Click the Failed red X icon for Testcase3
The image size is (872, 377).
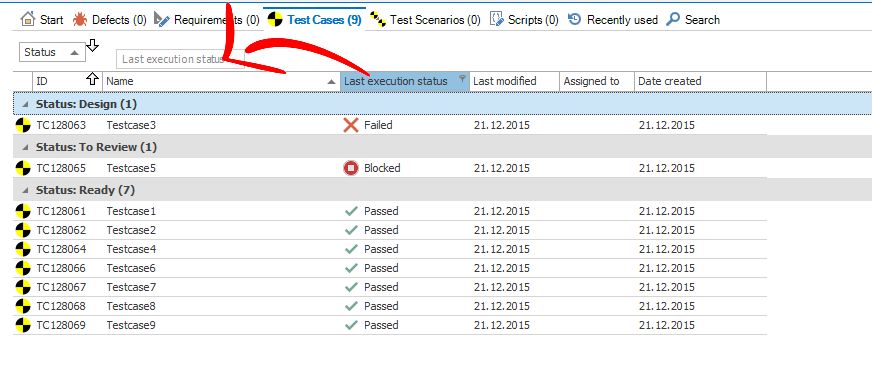tap(351, 125)
